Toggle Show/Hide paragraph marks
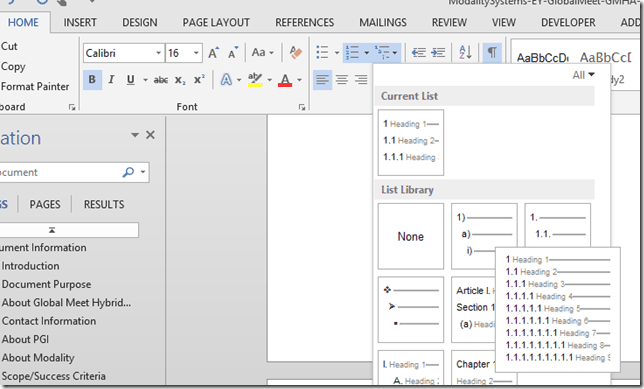This screenshot has width=644, height=389. (x=492, y=53)
